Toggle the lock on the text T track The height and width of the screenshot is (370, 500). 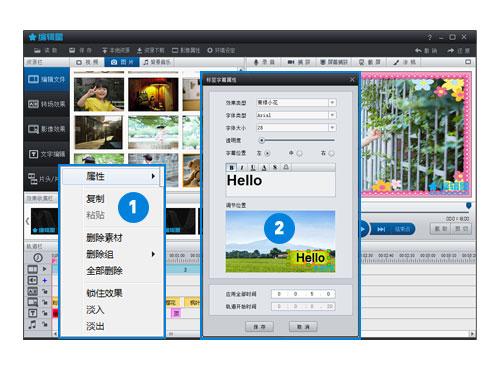pos(45,313)
